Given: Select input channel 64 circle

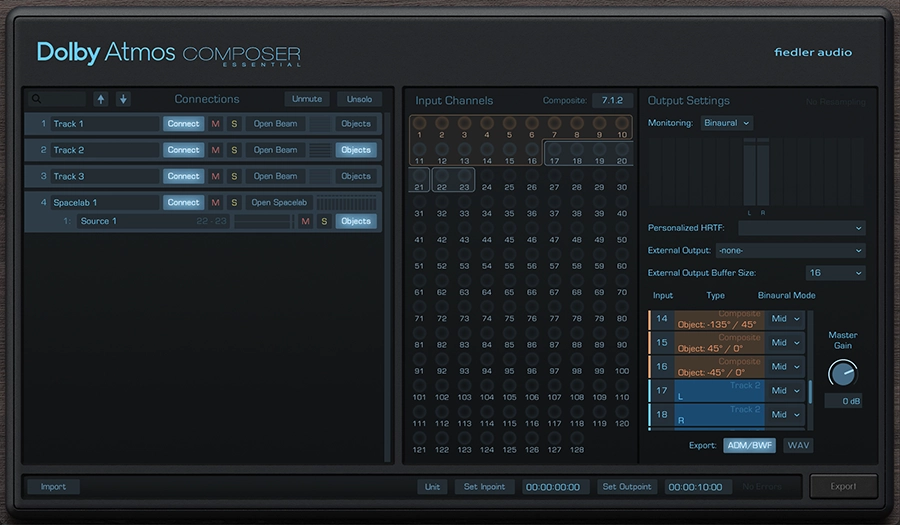Looking at the screenshot, I should coord(487,281).
